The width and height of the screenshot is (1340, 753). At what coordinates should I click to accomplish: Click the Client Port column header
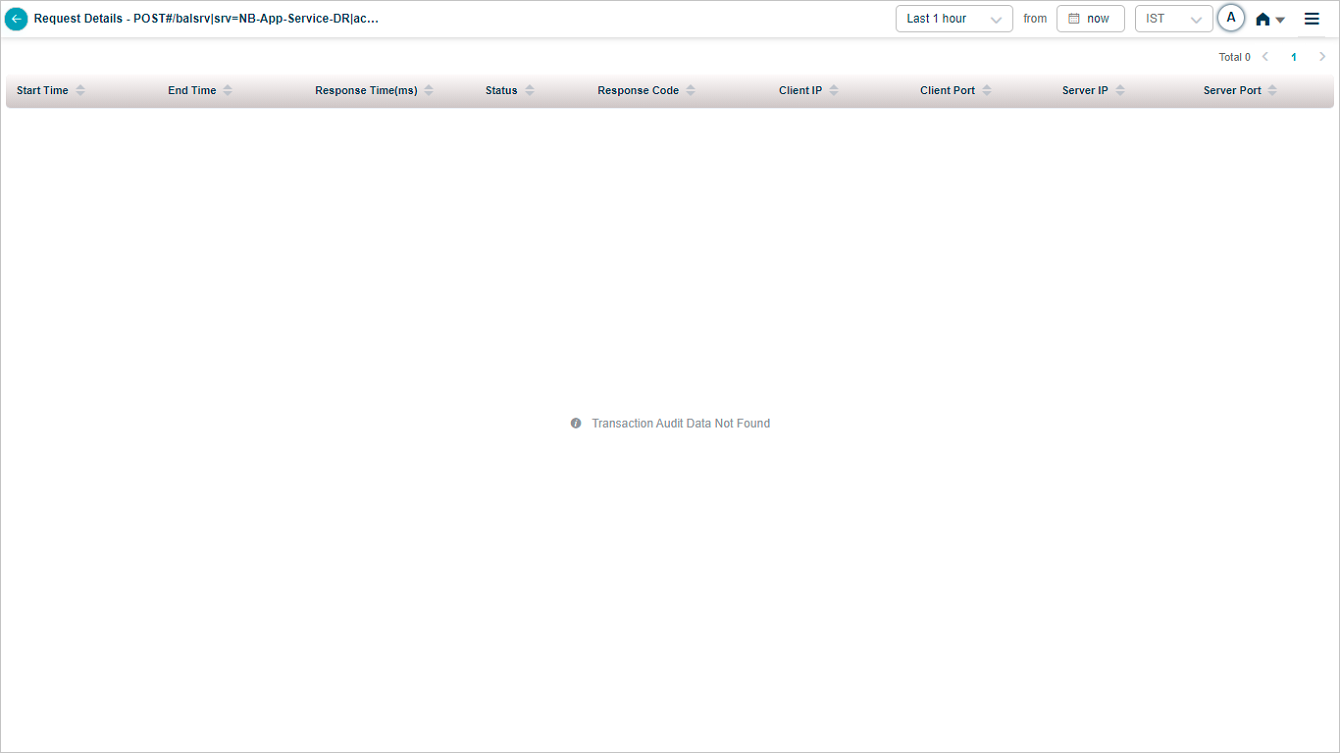point(947,91)
